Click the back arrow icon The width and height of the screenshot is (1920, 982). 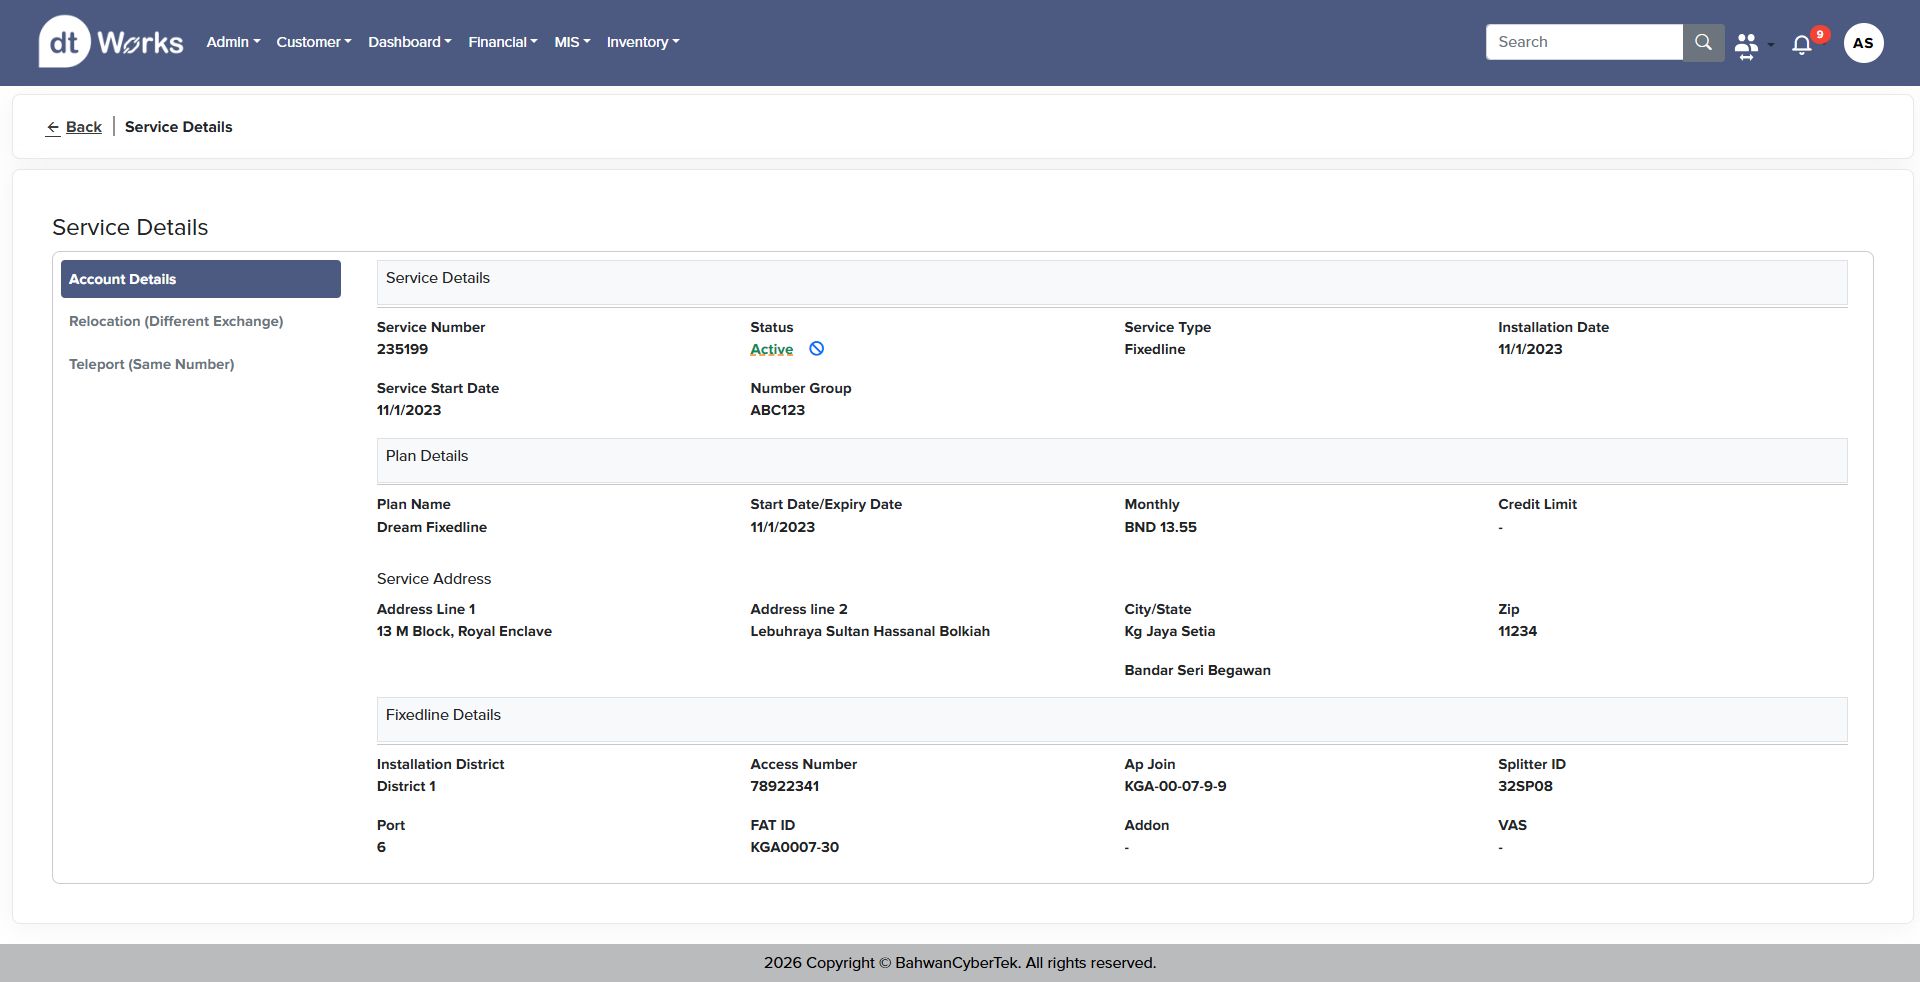click(x=53, y=127)
